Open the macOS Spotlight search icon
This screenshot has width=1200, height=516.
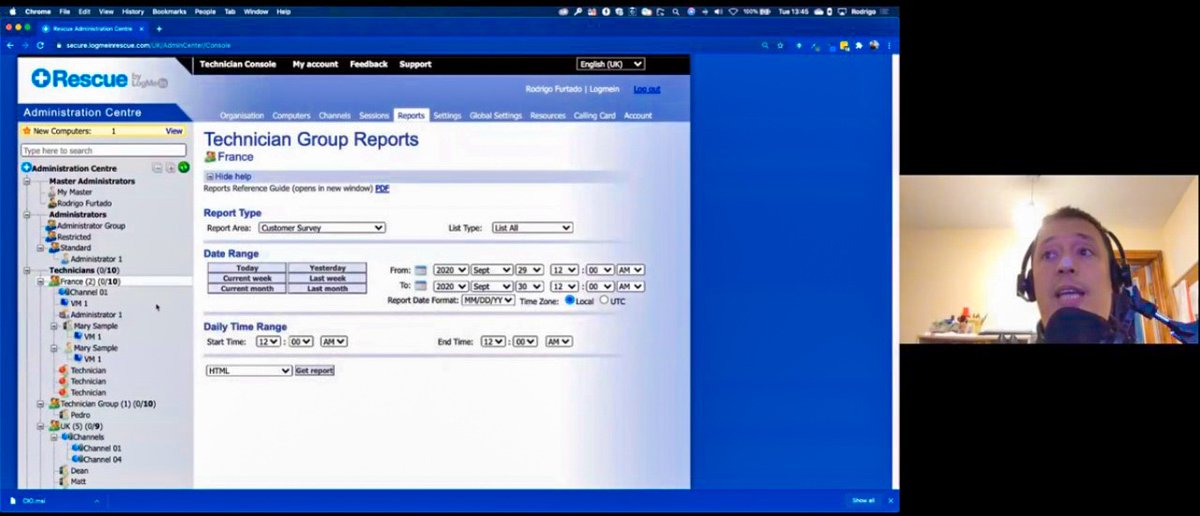677,11
